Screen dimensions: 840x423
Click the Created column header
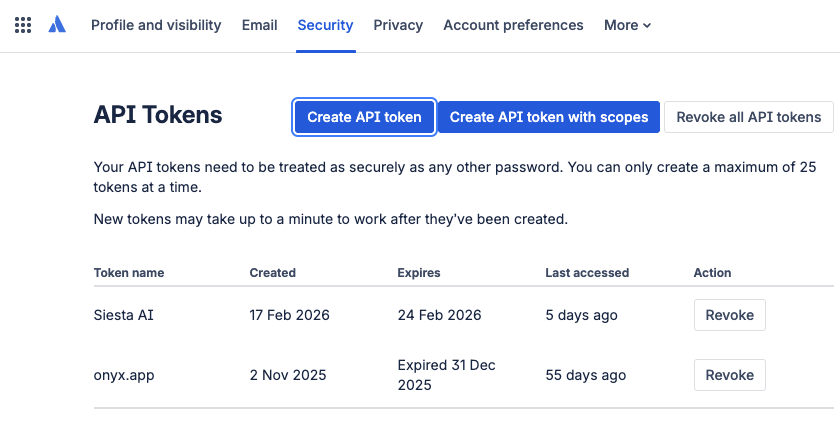tap(272, 272)
